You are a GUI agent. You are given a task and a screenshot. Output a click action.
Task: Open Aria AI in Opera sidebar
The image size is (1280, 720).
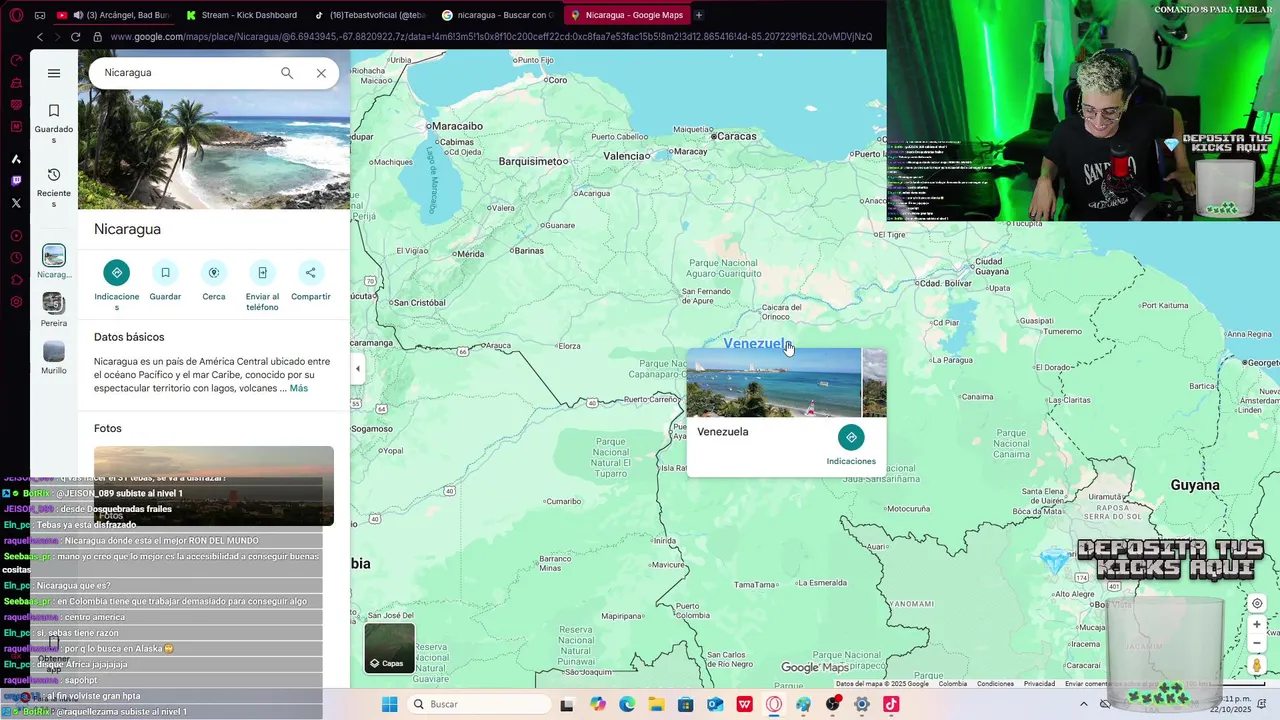point(16,159)
